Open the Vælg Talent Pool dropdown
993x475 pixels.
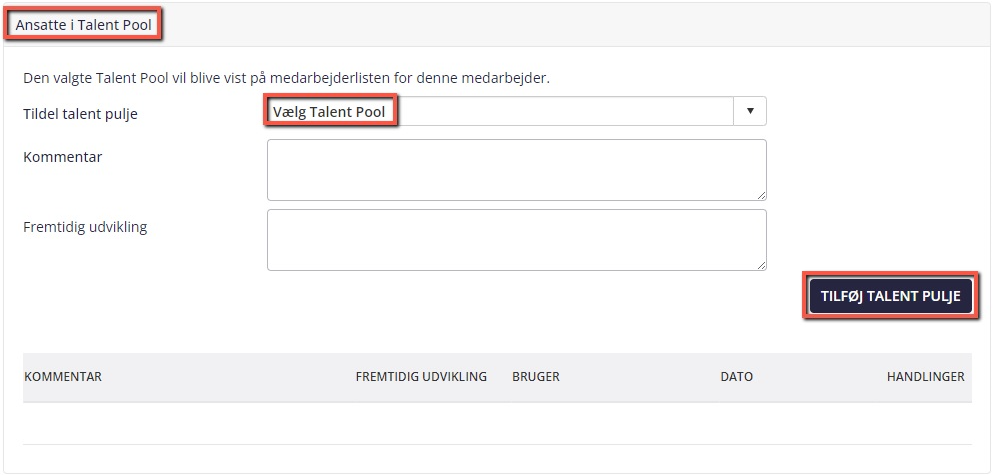(x=516, y=111)
